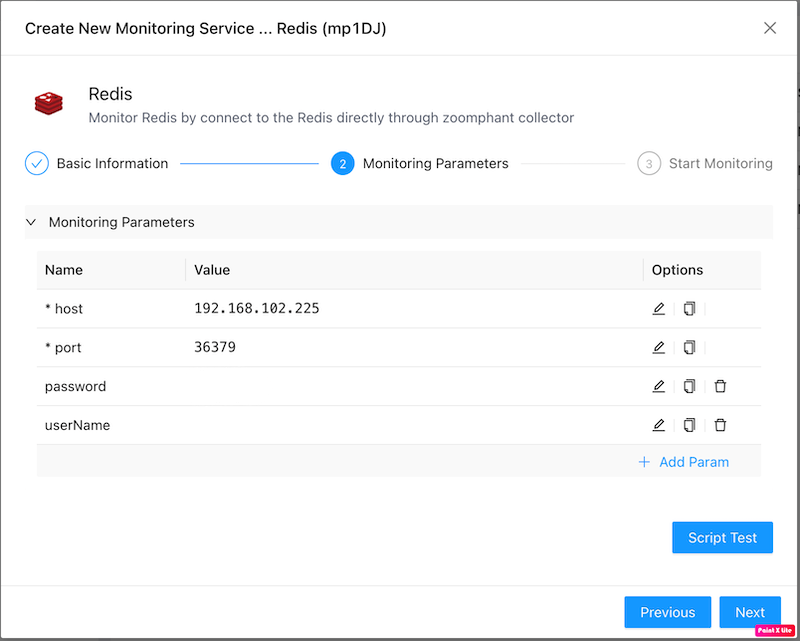Copy the password parameter row
Image resolution: width=800 pixels, height=641 pixels.
pos(689,386)
